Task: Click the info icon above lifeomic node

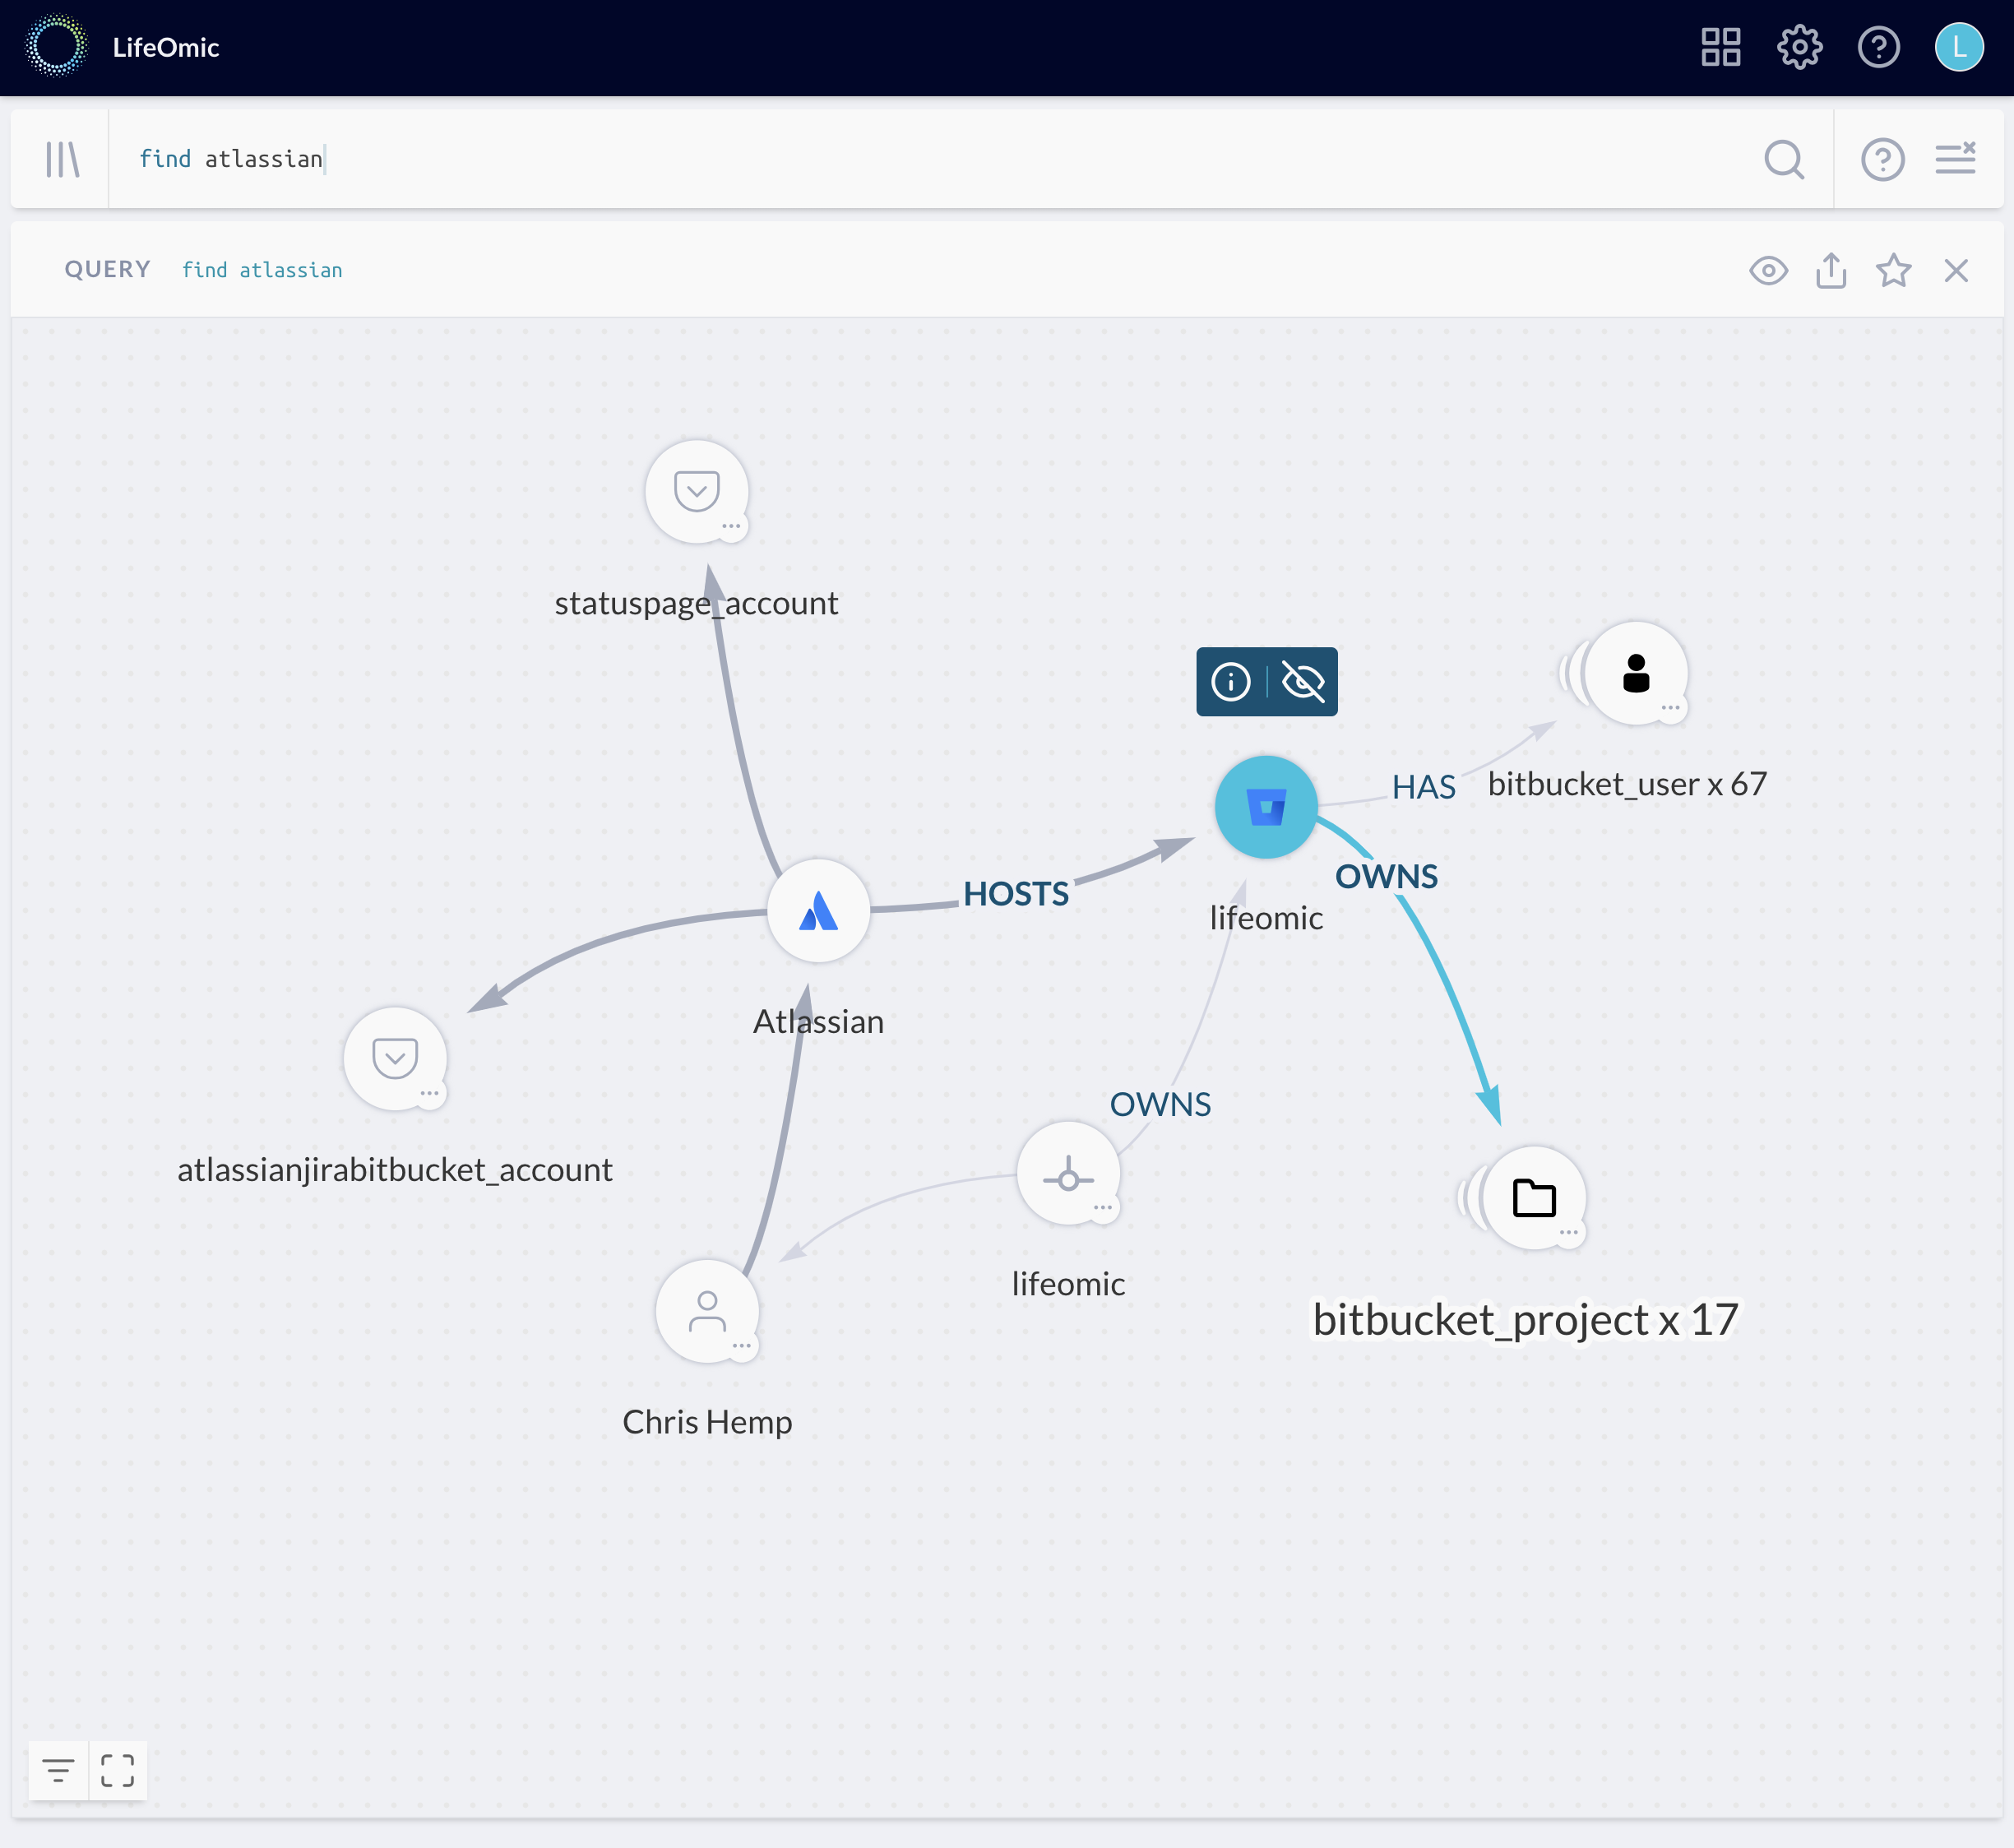Action: pyautogui.click(x=1231, y=682)
